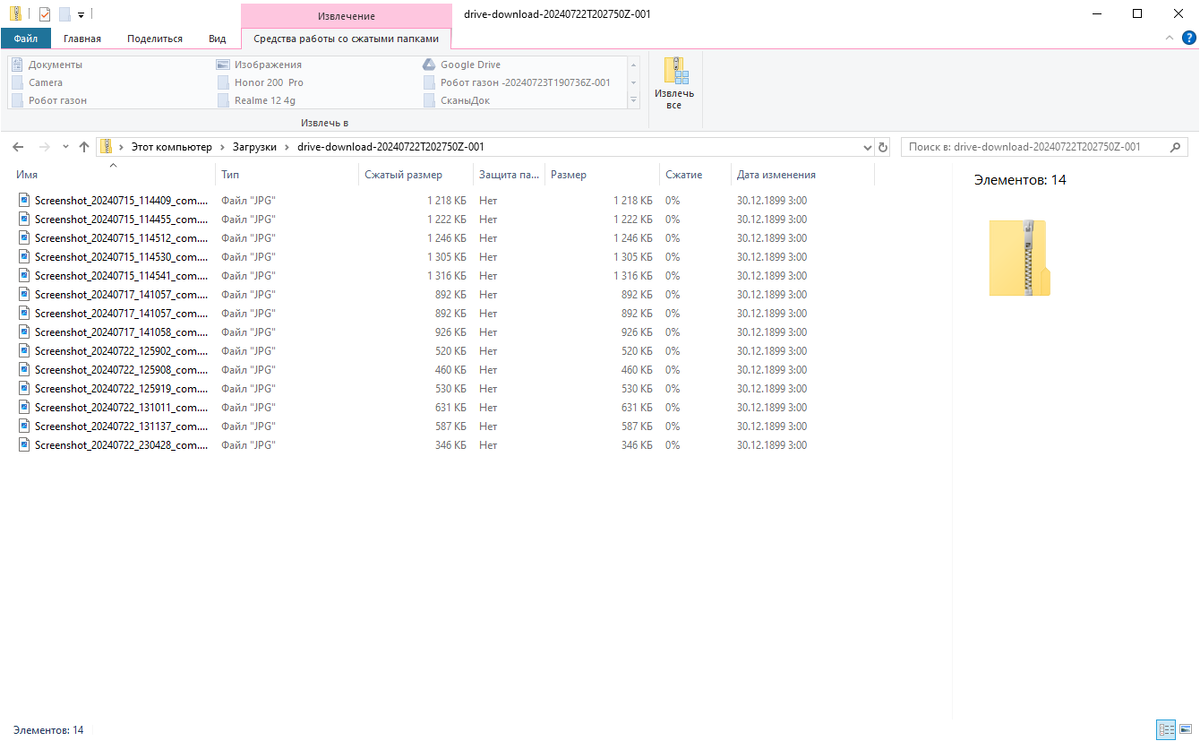Viewport: 1200px width, 741px height.
Task: Select the Средства работы со сжатыми папками tab
Action: pyautogui.click(x=346, y=38)
